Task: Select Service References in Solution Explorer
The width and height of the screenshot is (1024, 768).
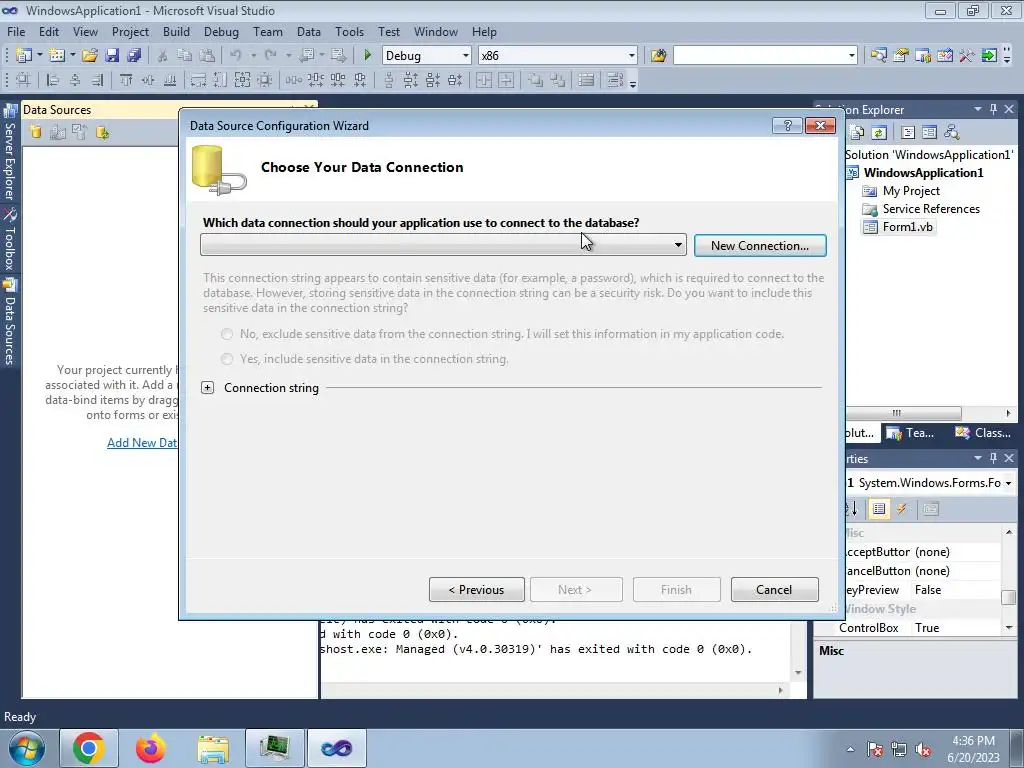Action: [931, 209]
